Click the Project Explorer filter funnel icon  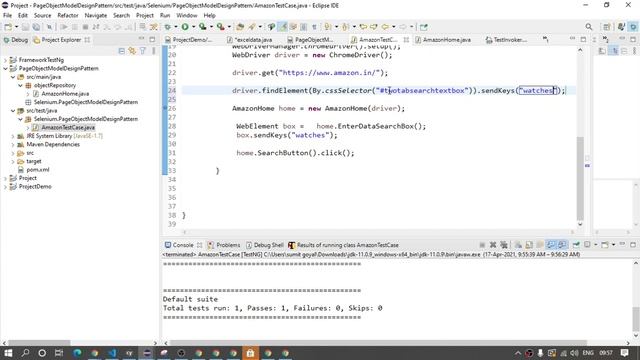143,51
